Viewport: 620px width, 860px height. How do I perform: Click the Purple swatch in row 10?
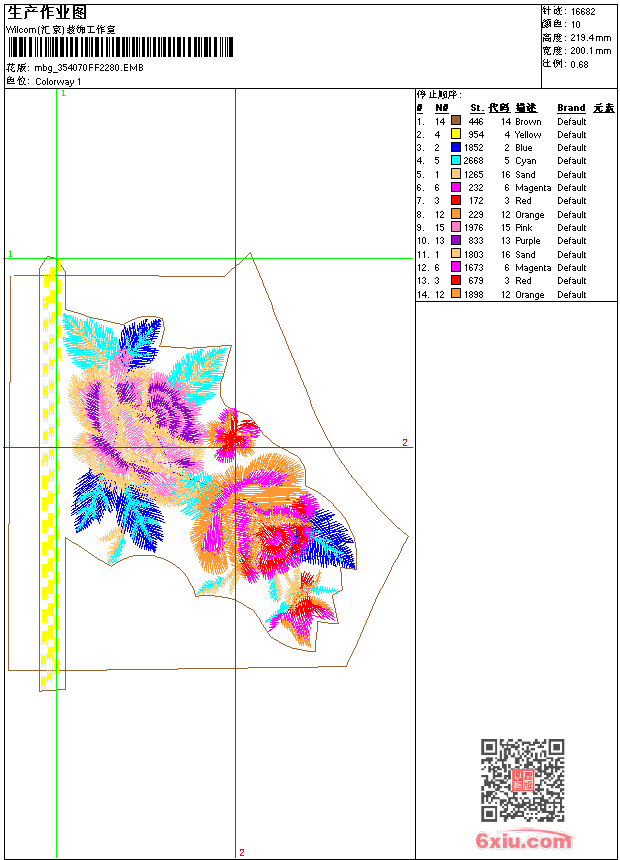click(455, 240)
